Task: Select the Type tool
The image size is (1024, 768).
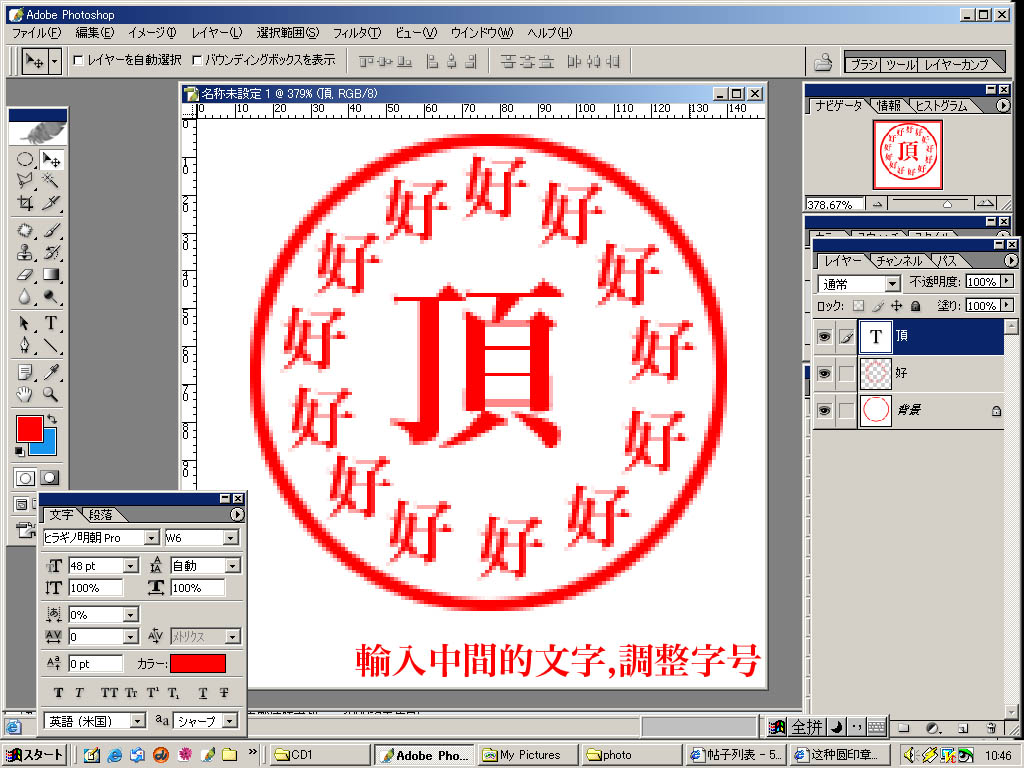Action: (51, 323)
